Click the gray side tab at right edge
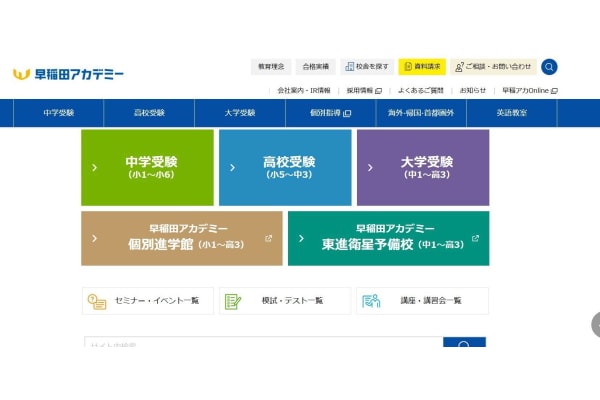The image size is (600, 400). [x=596, y=325]
